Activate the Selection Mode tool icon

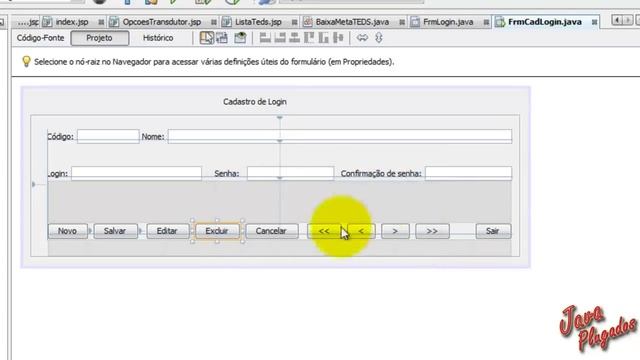point(207,38)
